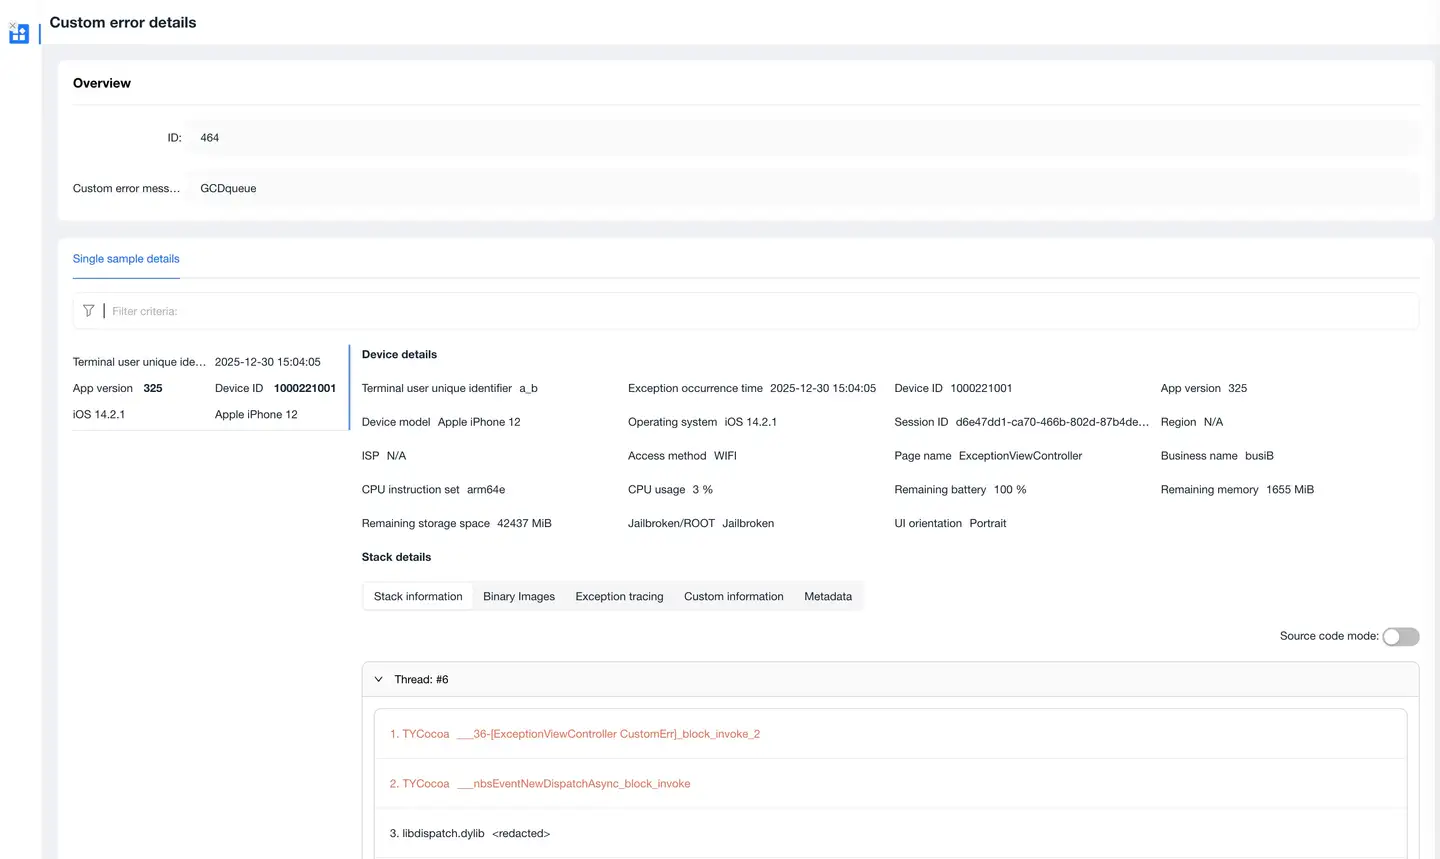The width and height of the screenshot is (1440, 859).
Task: Open the Single sample details tab
Action: 126,259
